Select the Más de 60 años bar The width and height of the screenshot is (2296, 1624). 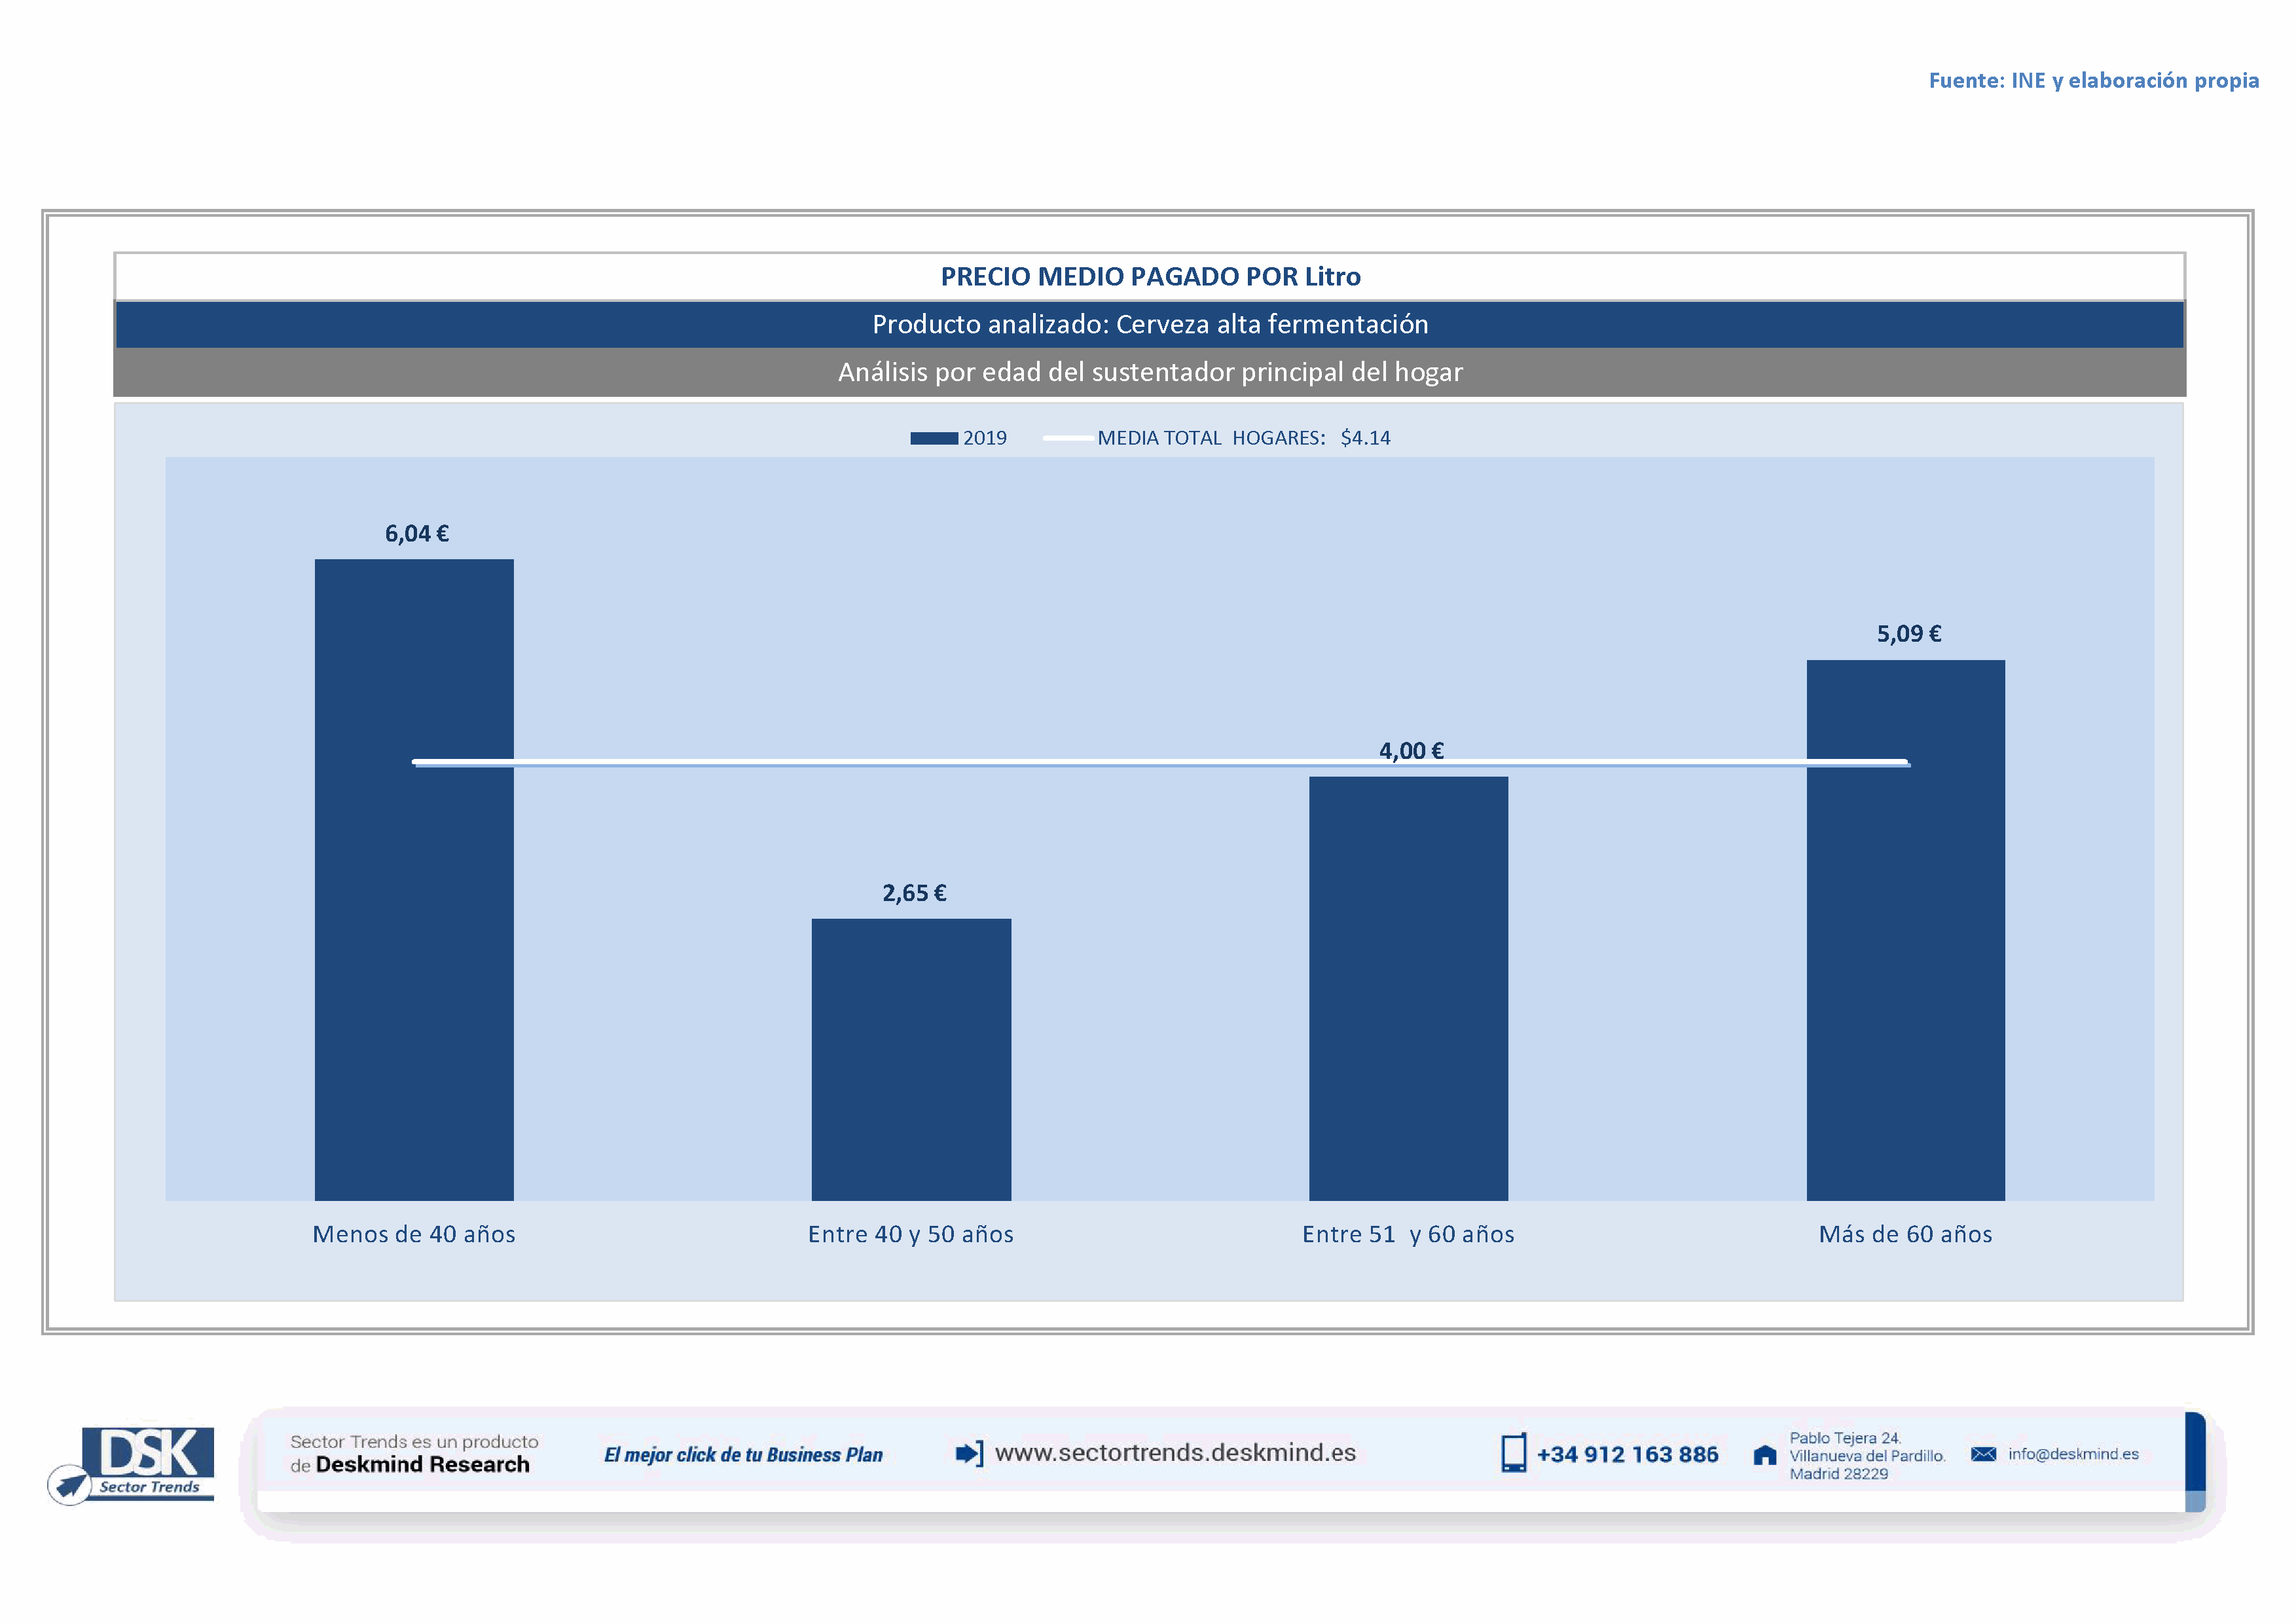(x=1905, y=940)
